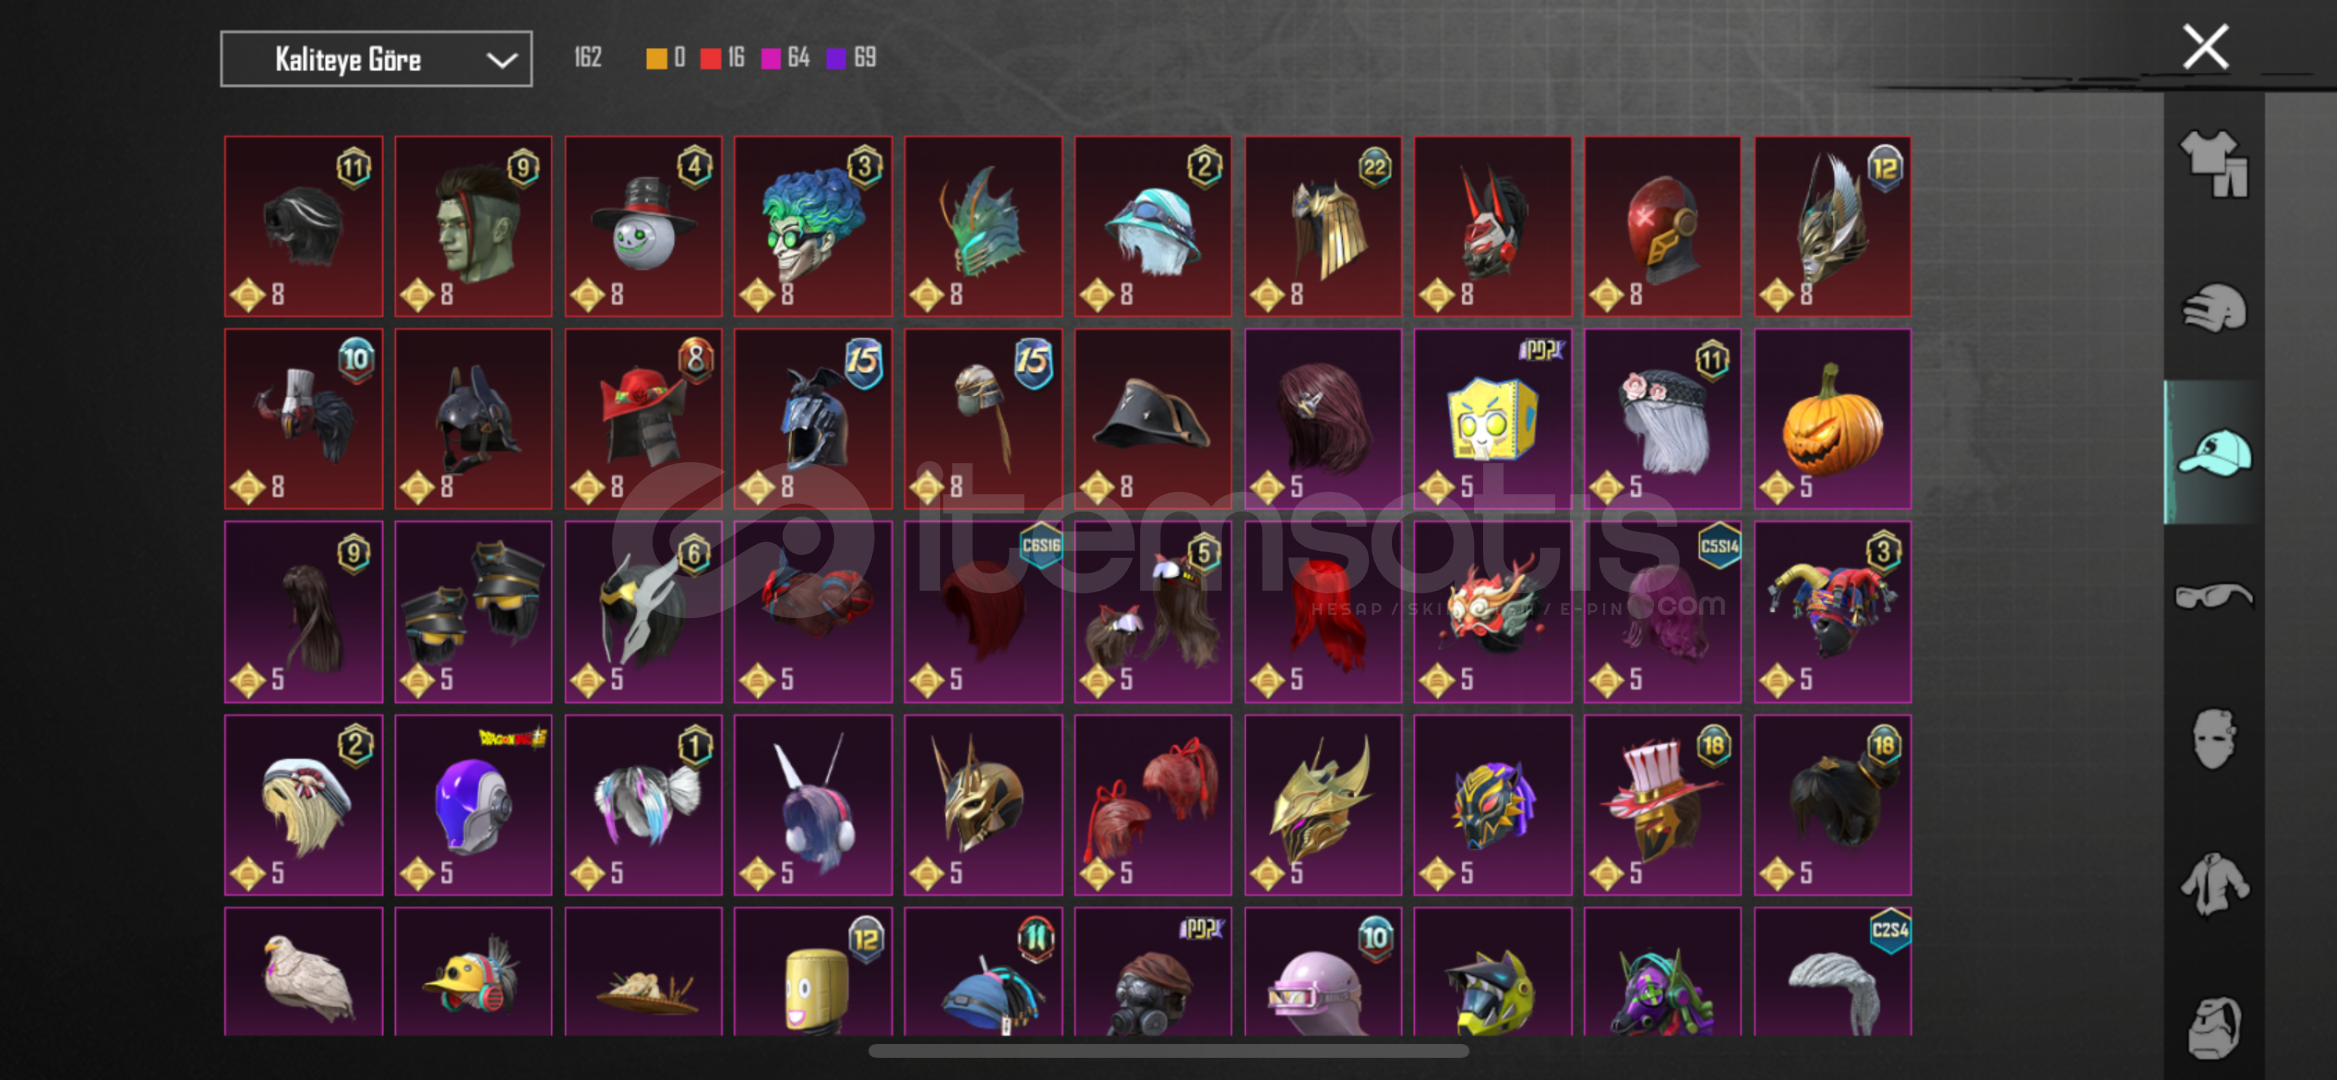Select the helmet category icon in sidebar
Viewport: 2337px width, 1080px height.
pyautogui.click(x=2213, y=308)
